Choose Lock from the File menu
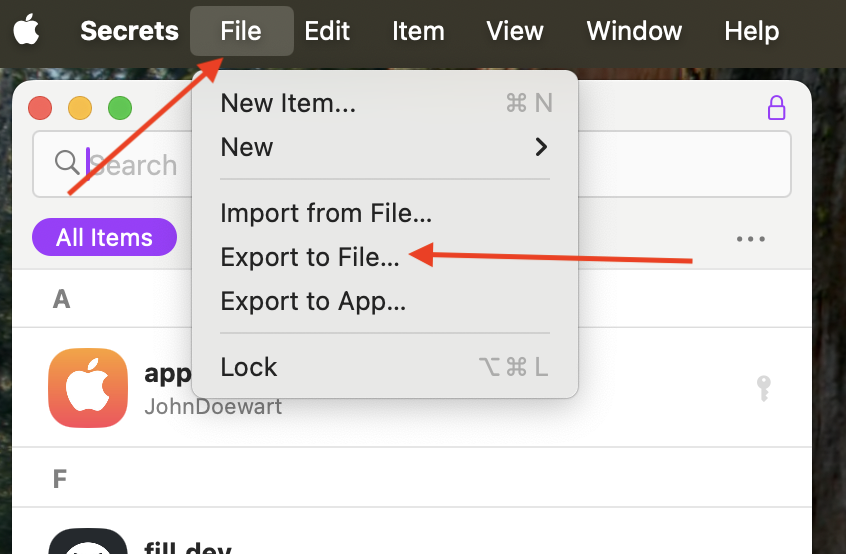 coord(385,367)
